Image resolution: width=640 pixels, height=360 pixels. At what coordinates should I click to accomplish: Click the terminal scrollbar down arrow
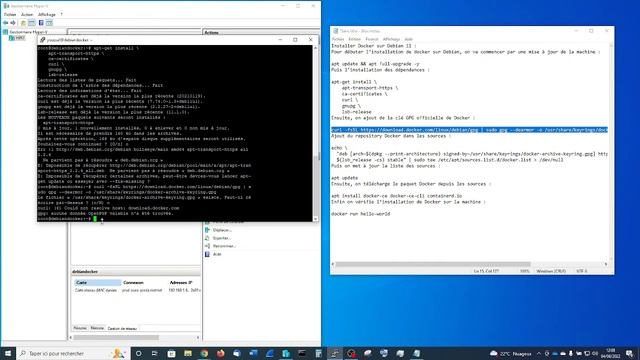pyautogui.click(x=316, y=219)
